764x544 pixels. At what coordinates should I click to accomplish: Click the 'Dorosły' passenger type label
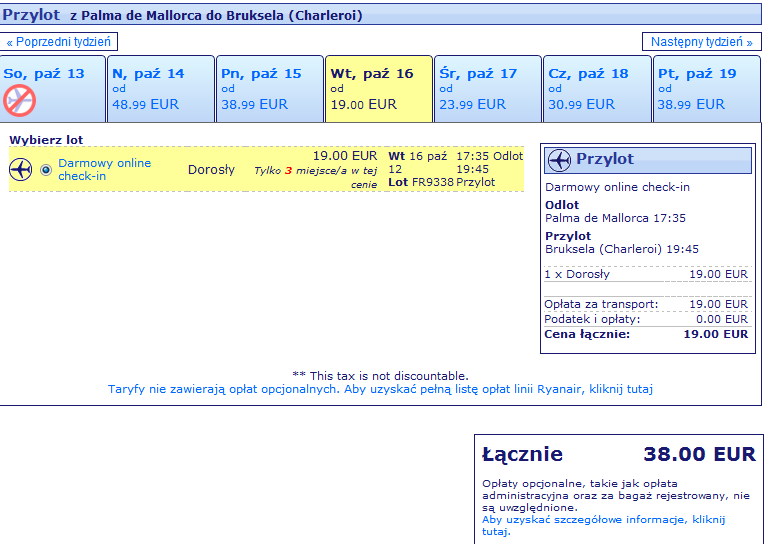coord(211,170)
